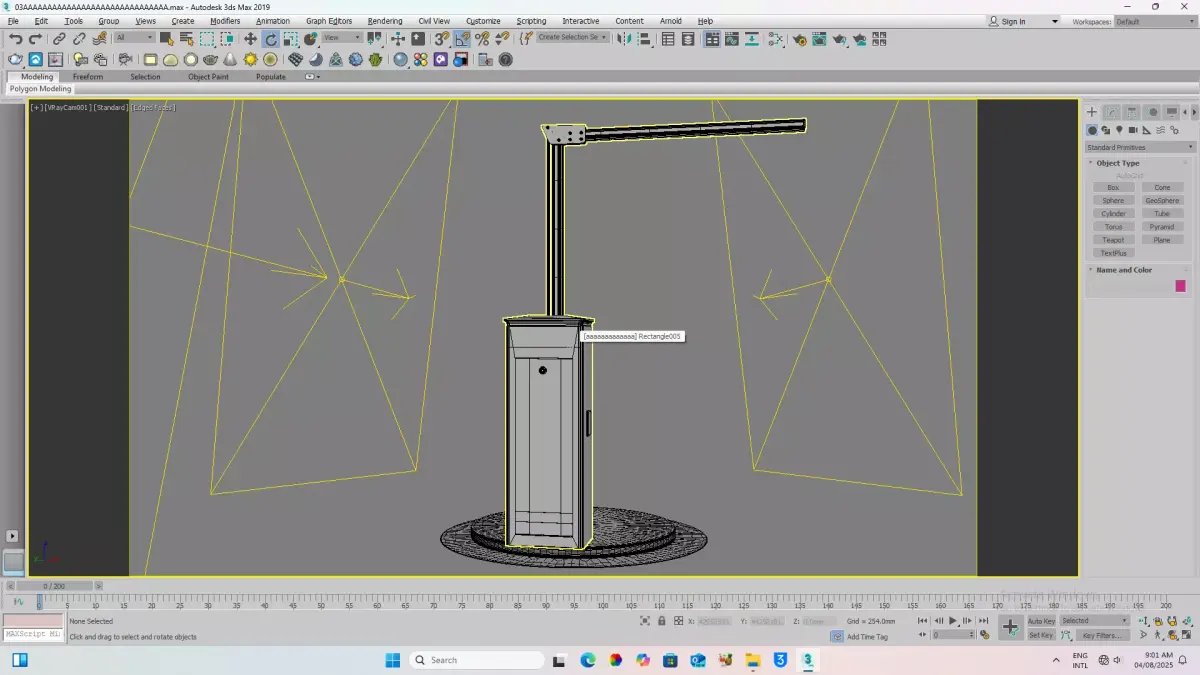This screenshot has height=675, width=1200.
Task: Collapse the Object Type rollout
Action: tap(1117, 163)
